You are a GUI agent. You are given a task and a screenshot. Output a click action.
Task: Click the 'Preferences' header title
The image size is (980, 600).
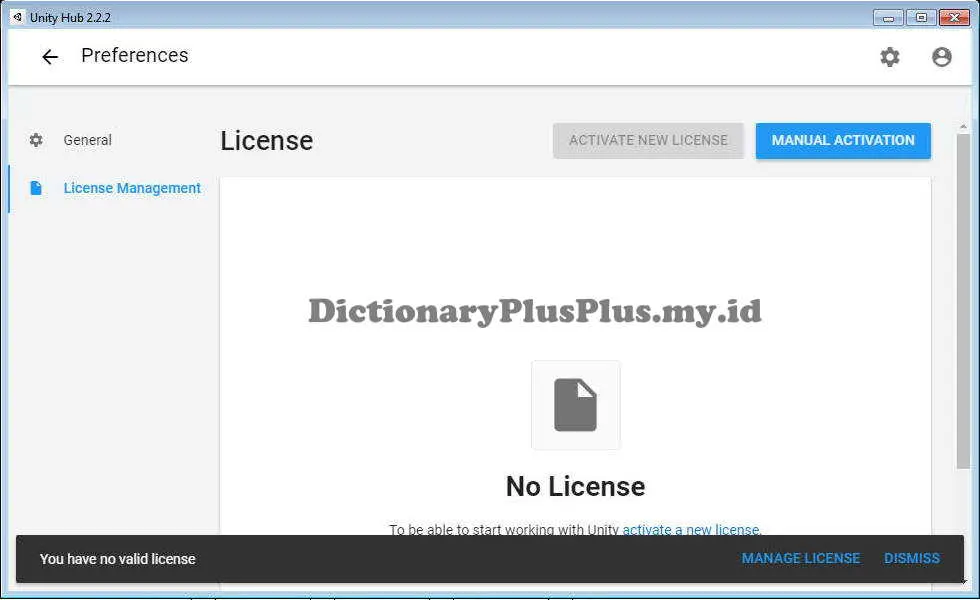coord(134,55)
